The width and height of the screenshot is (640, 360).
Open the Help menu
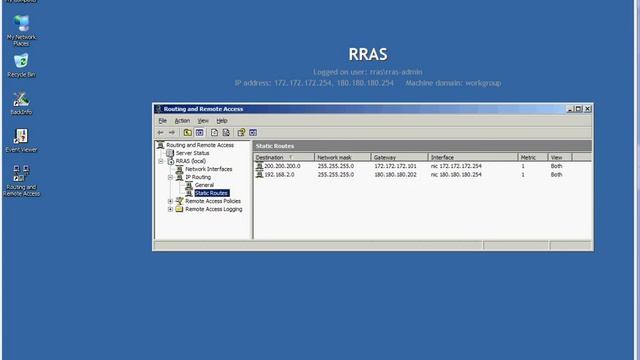(222, 121)
